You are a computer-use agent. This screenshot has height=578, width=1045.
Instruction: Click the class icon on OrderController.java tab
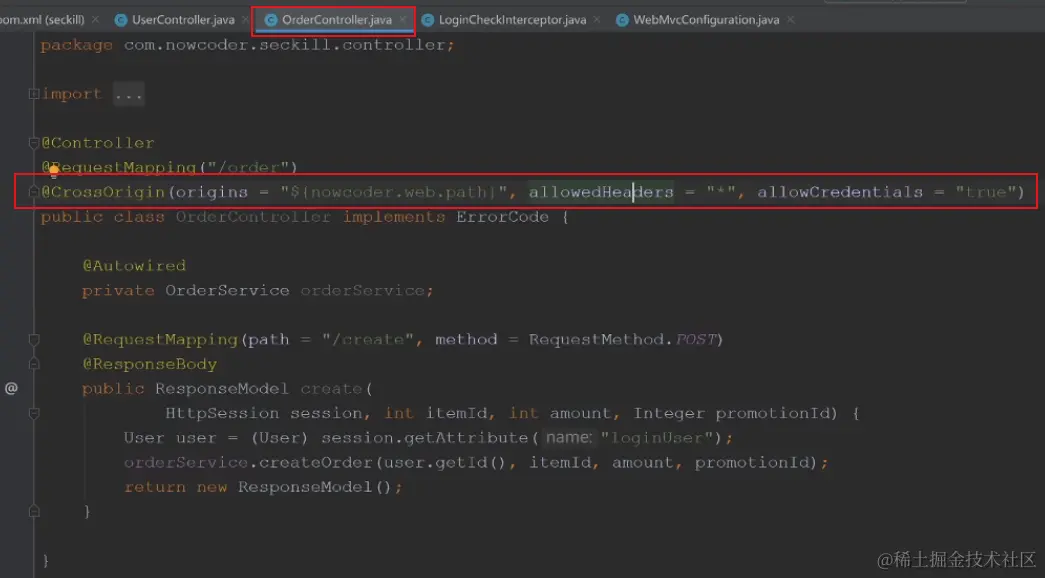[271, 20]
